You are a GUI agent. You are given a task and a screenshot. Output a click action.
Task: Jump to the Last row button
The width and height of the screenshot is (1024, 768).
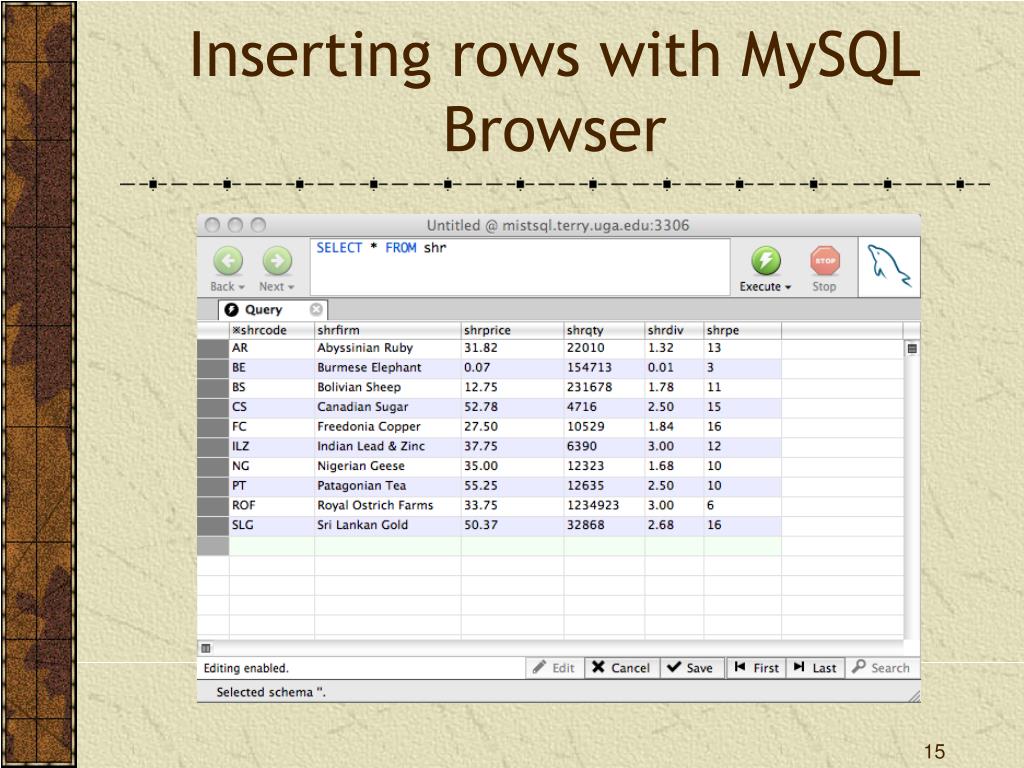(815, 668)
